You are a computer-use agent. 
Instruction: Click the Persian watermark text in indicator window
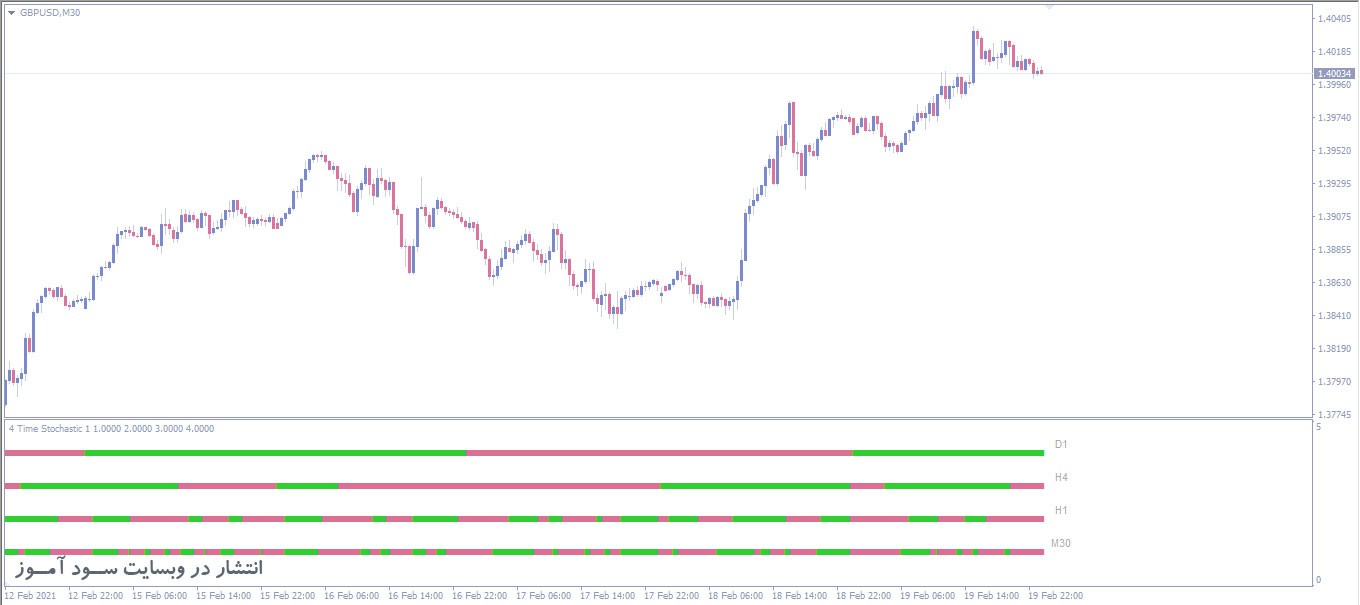click(x=140, y=568)
